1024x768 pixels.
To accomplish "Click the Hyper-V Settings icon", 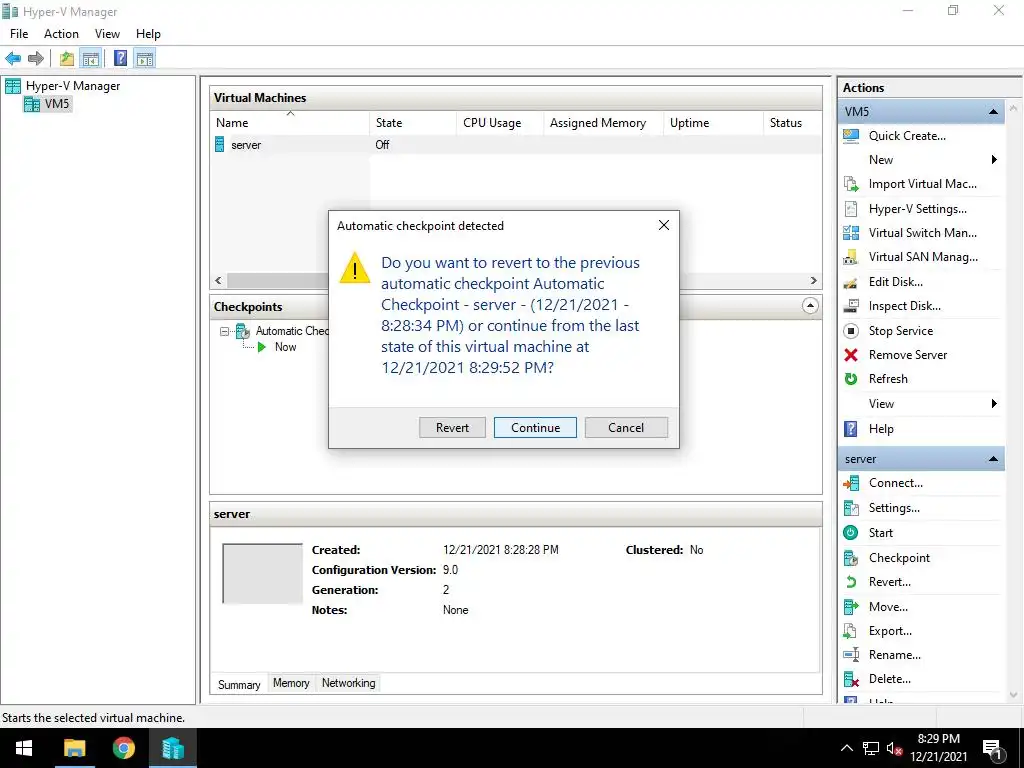I will pos(851,209).
